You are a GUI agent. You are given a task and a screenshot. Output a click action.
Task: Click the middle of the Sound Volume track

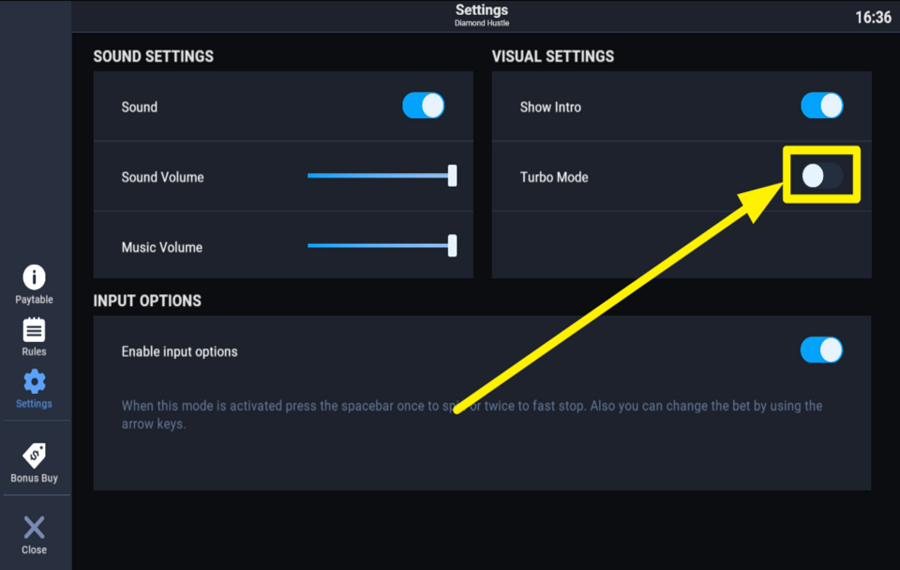pos(380,176)
